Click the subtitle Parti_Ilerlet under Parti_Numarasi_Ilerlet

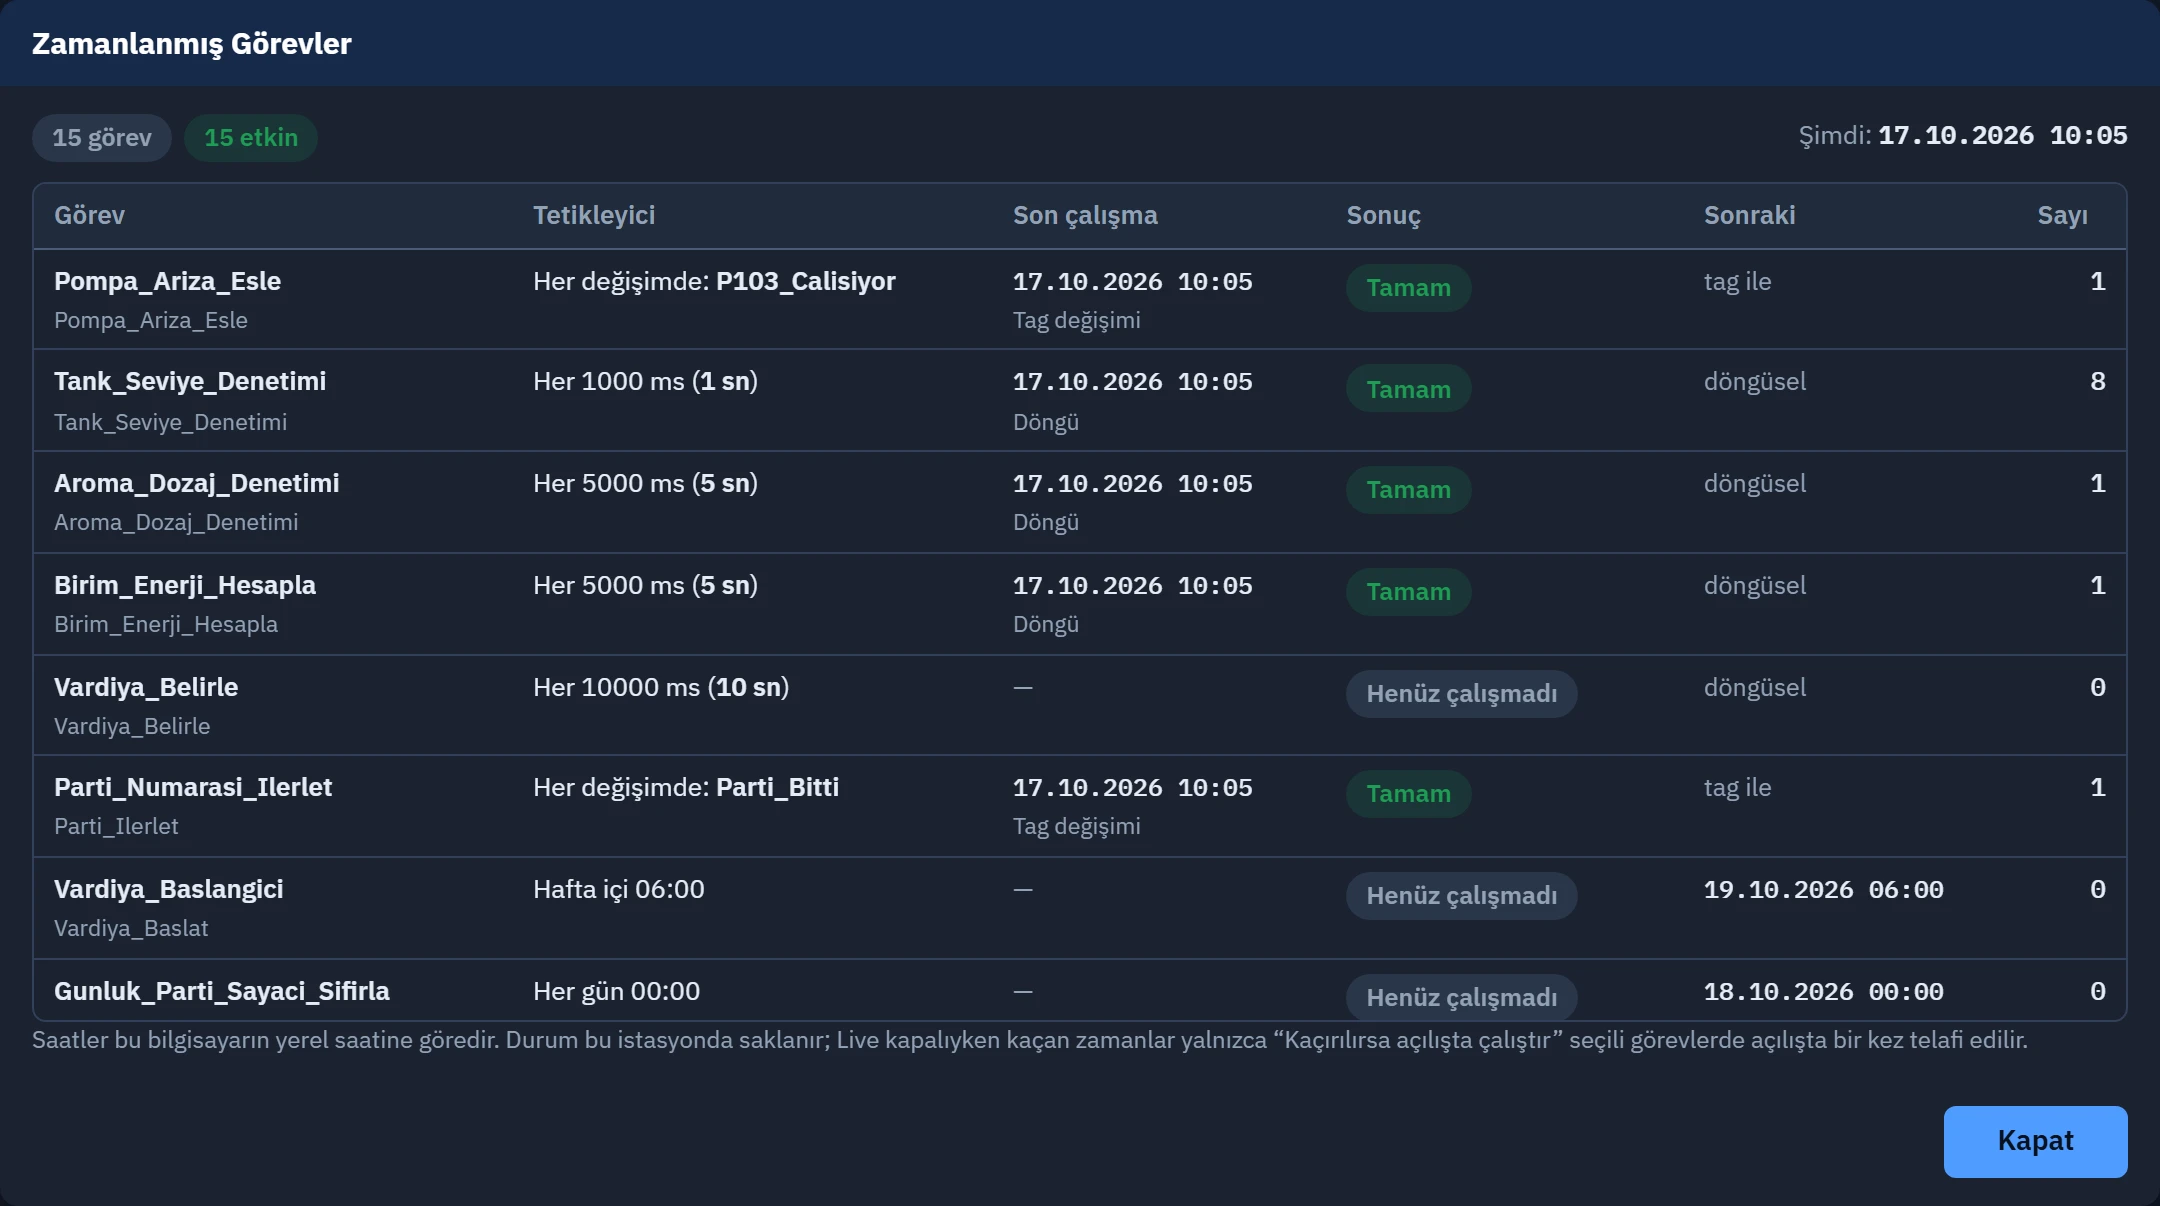pyautogui.click(x=116, y=826)
